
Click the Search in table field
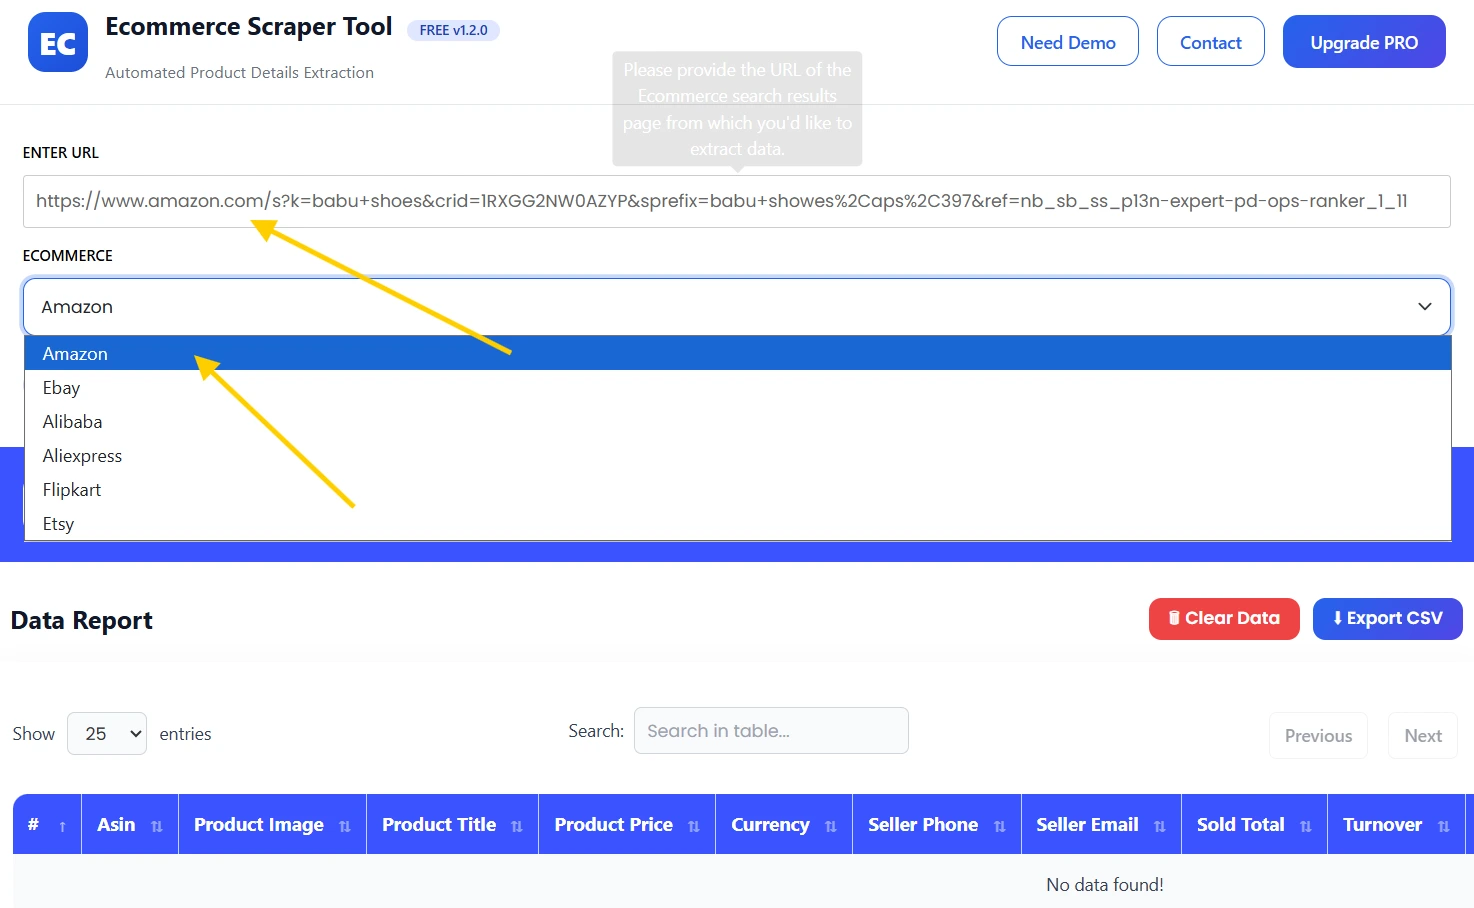coord(771,730)
